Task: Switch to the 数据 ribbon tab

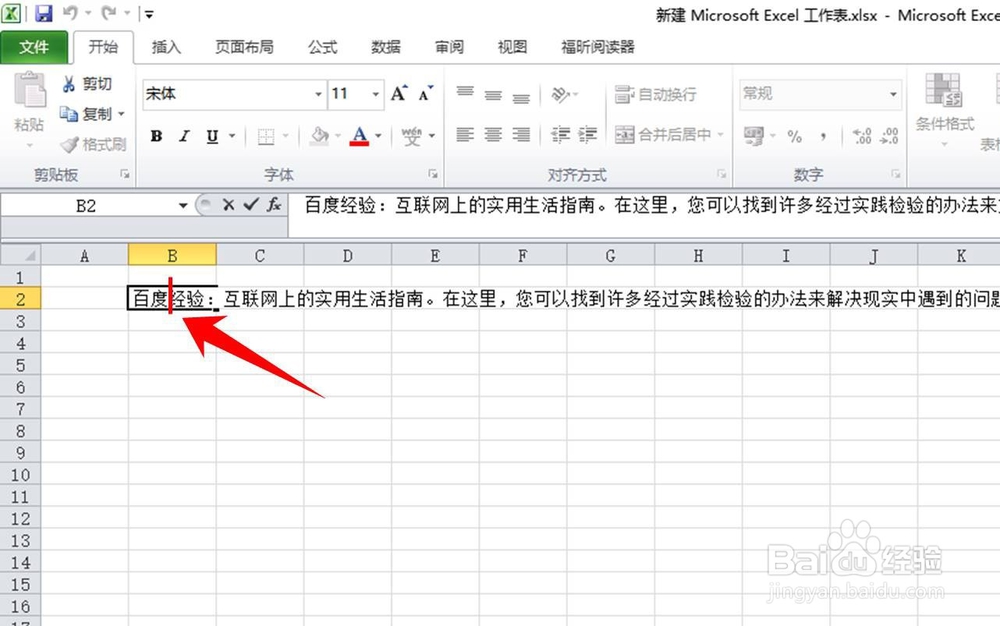Action: click(385, 46)
